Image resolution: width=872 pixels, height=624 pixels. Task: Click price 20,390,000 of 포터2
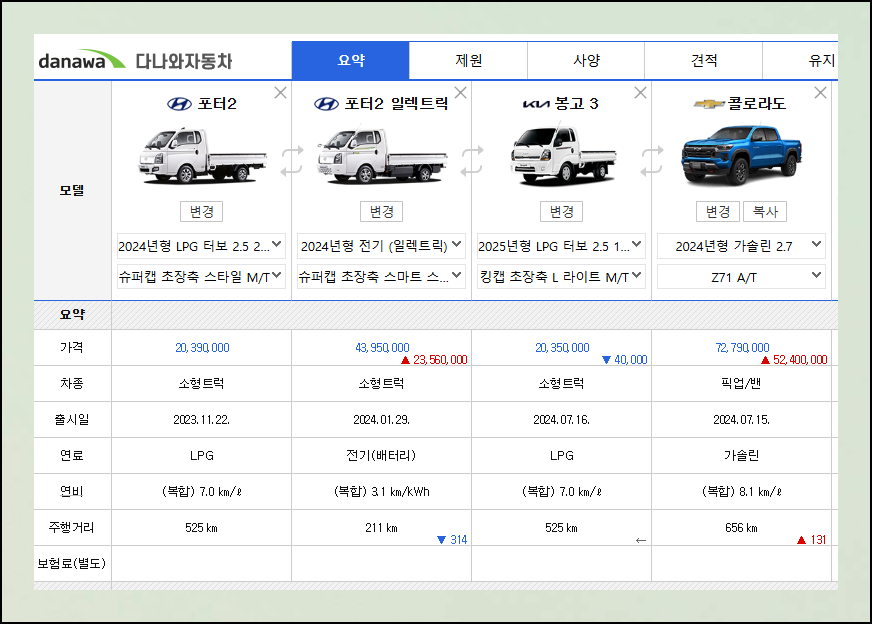[x=202, y=348]
